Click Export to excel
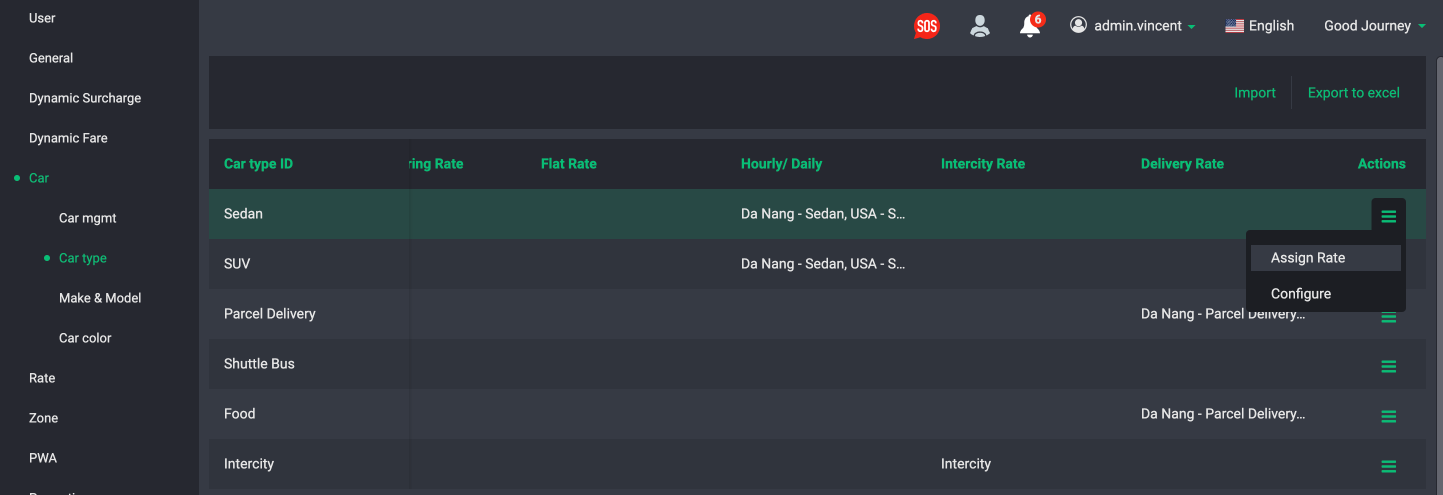 pyautogui.click(x=1353, y=93)
